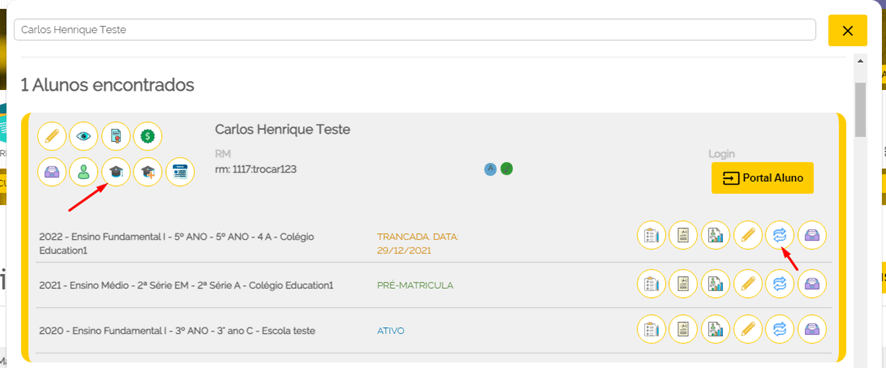Open the clipboard checklist icon in the 2022 row
This screenshot has width=886, height=368.
[x=652, y=236]
